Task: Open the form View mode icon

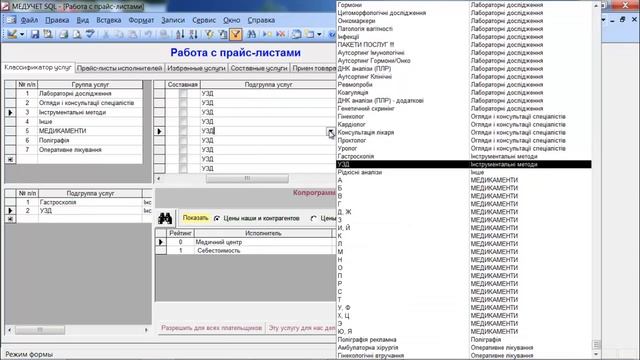Action: (x=11, y=35)
